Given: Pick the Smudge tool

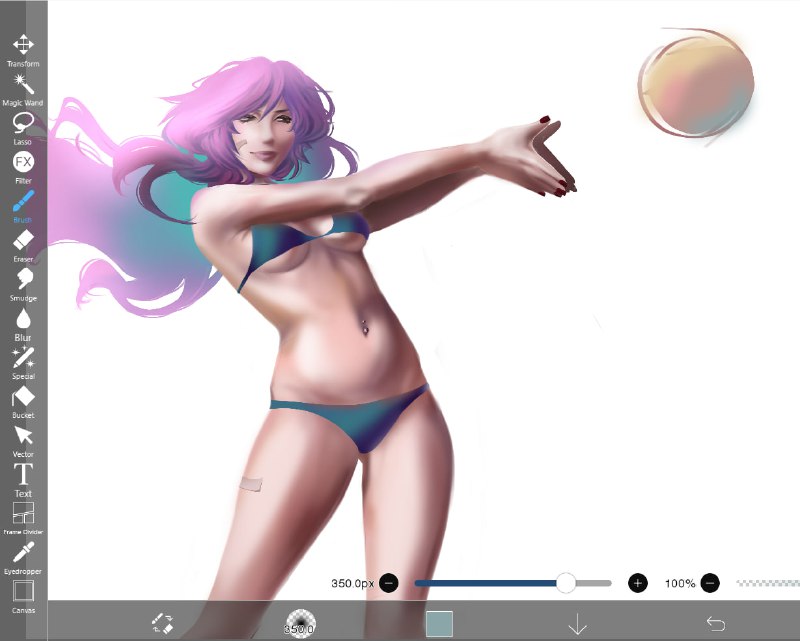Looking at the screenshot, I should pyautogui.click(x=23, y=285).
